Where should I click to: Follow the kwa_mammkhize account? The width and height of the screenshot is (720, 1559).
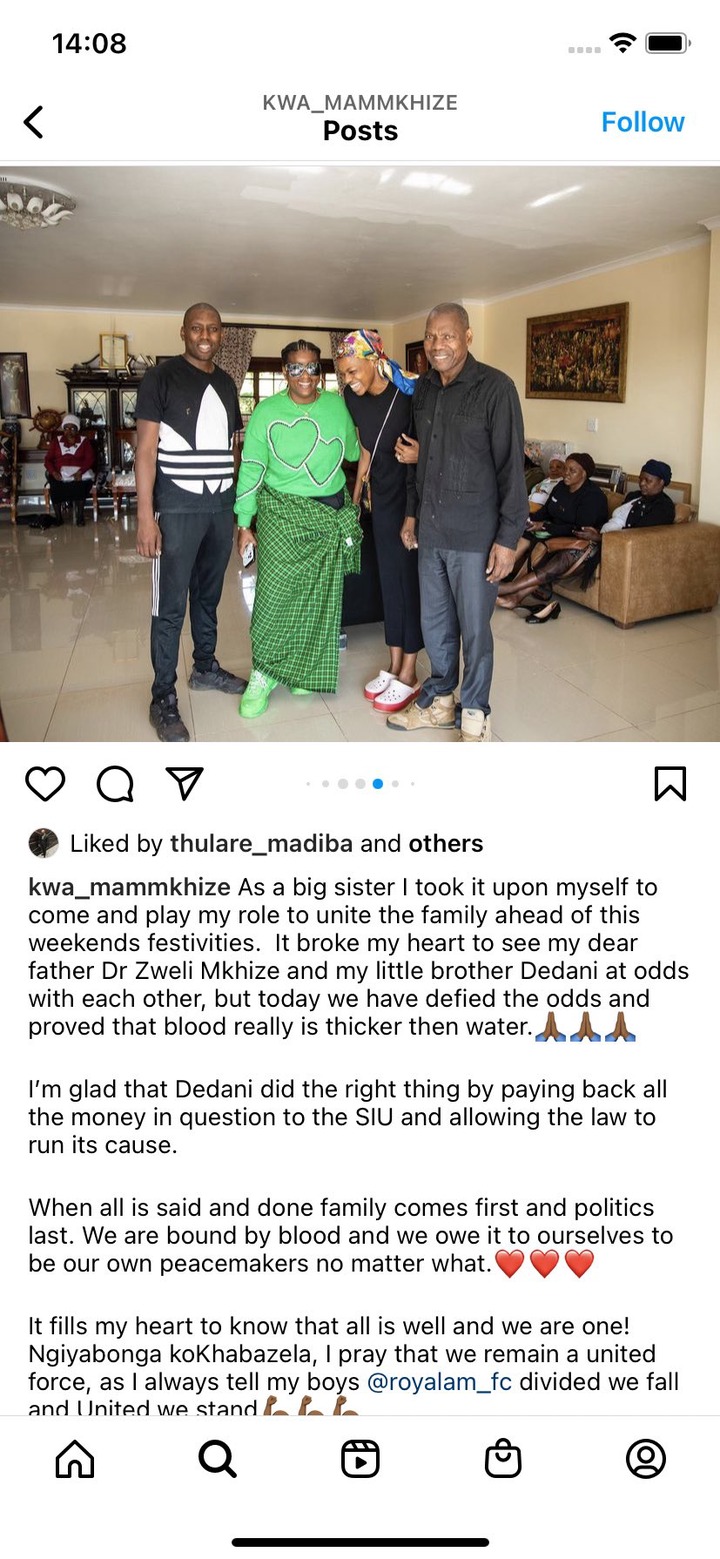(x=643, y=122)
